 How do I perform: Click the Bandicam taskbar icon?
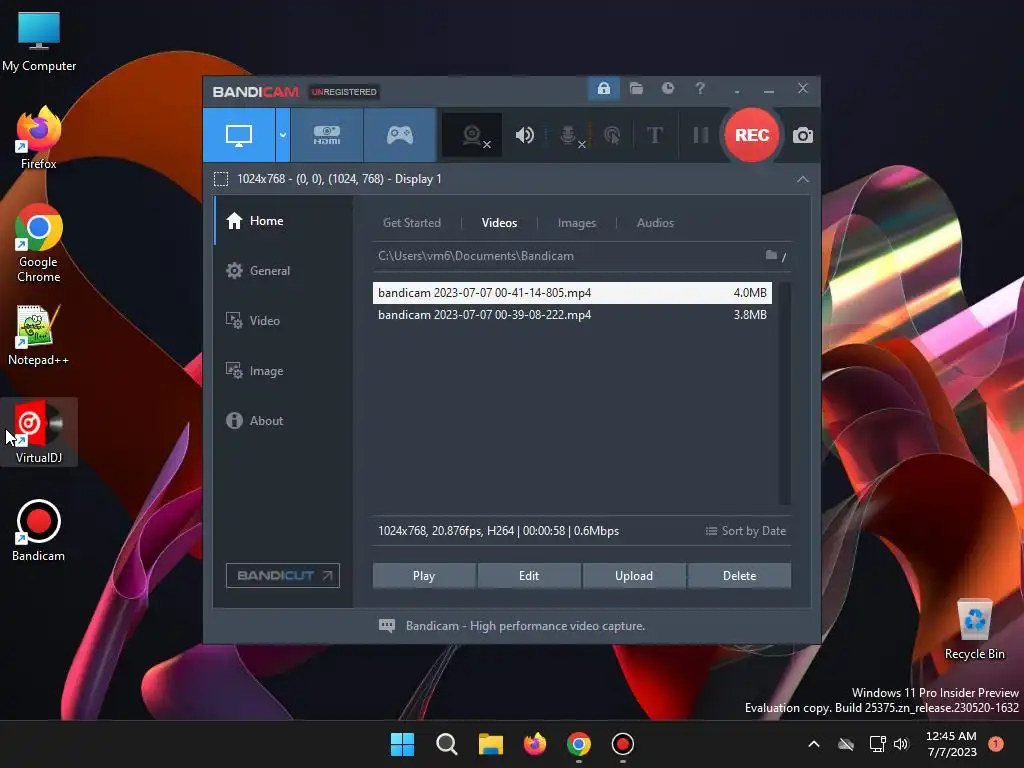click(622, 744)
